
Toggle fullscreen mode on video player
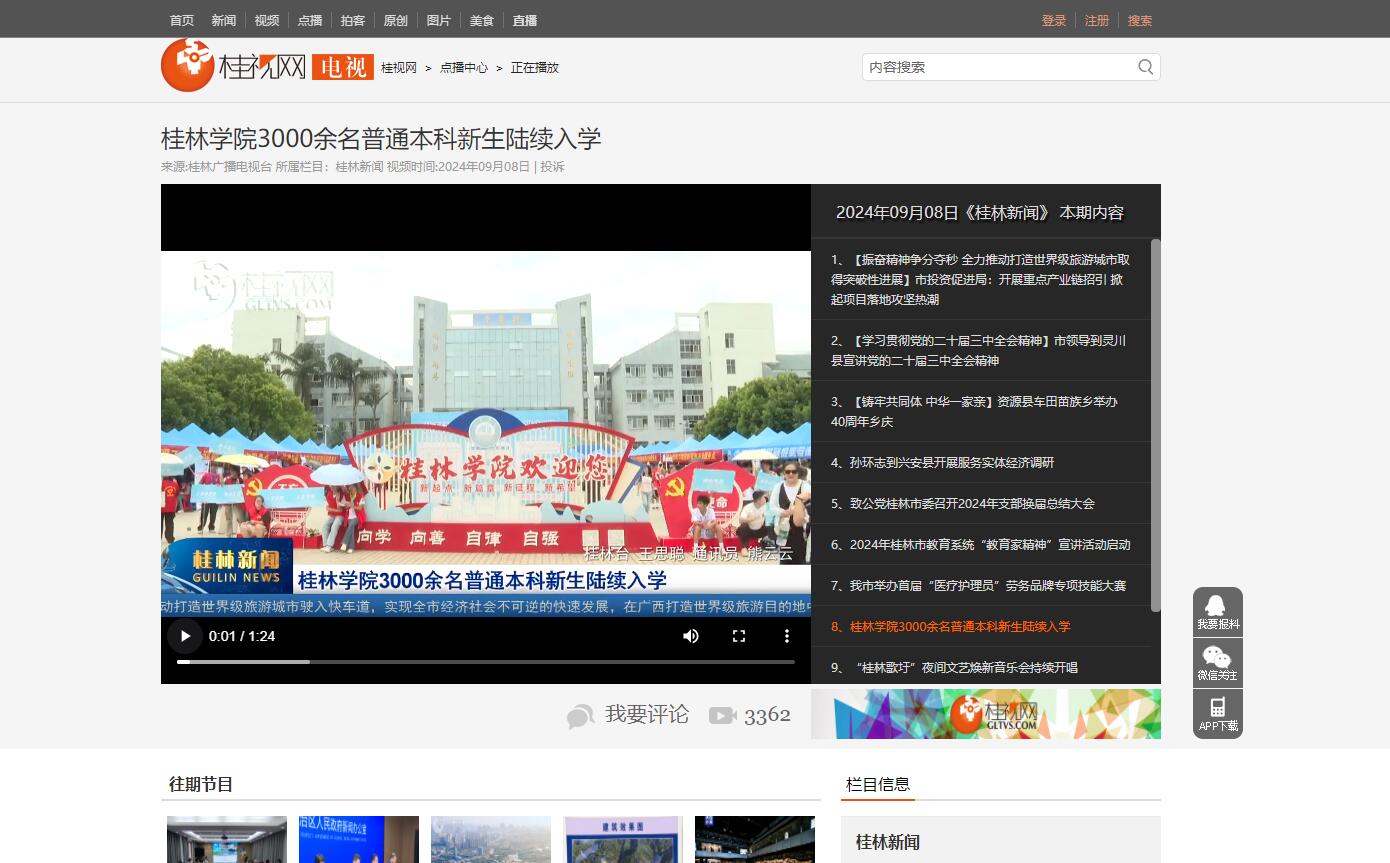coord(739,636)
